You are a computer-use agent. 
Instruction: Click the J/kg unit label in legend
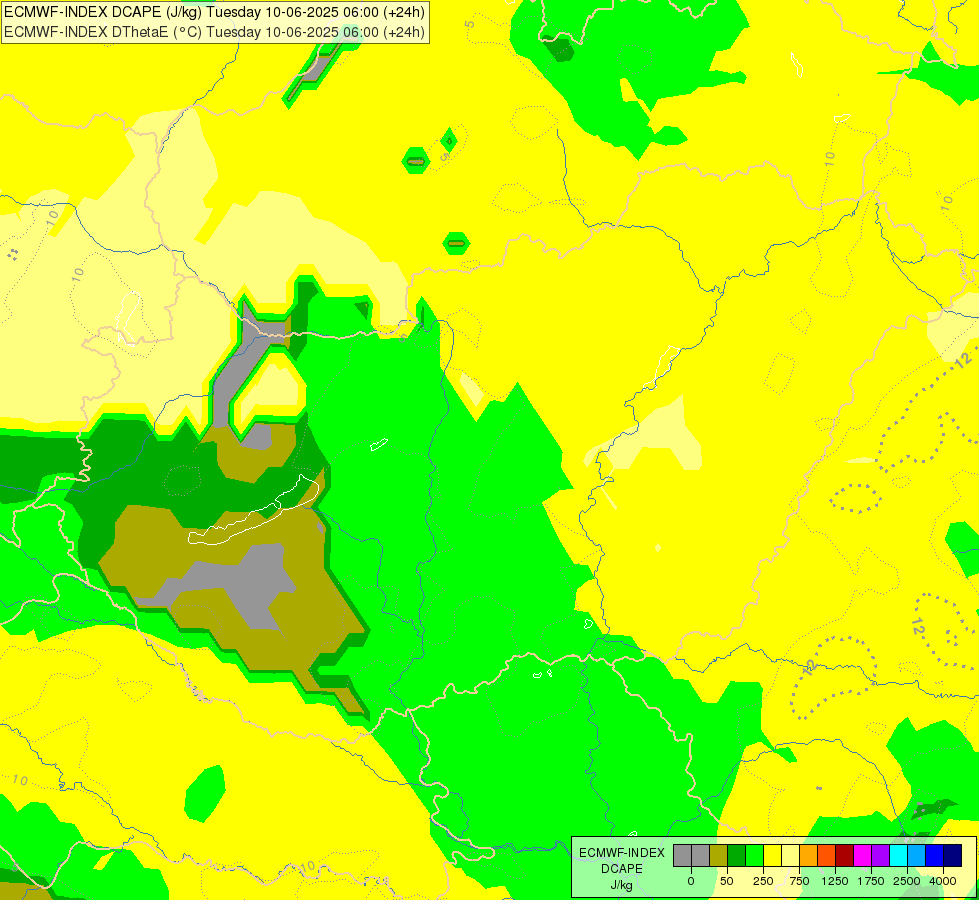tap(622, 885)
